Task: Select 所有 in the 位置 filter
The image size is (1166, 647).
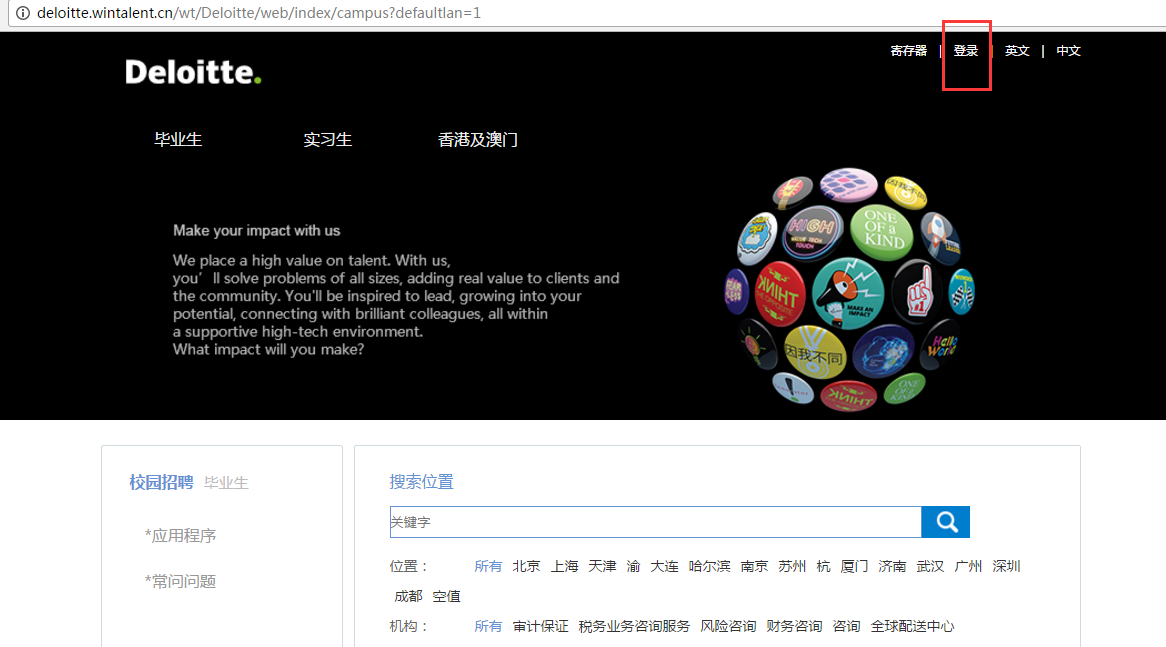Action: pos(488,566)
